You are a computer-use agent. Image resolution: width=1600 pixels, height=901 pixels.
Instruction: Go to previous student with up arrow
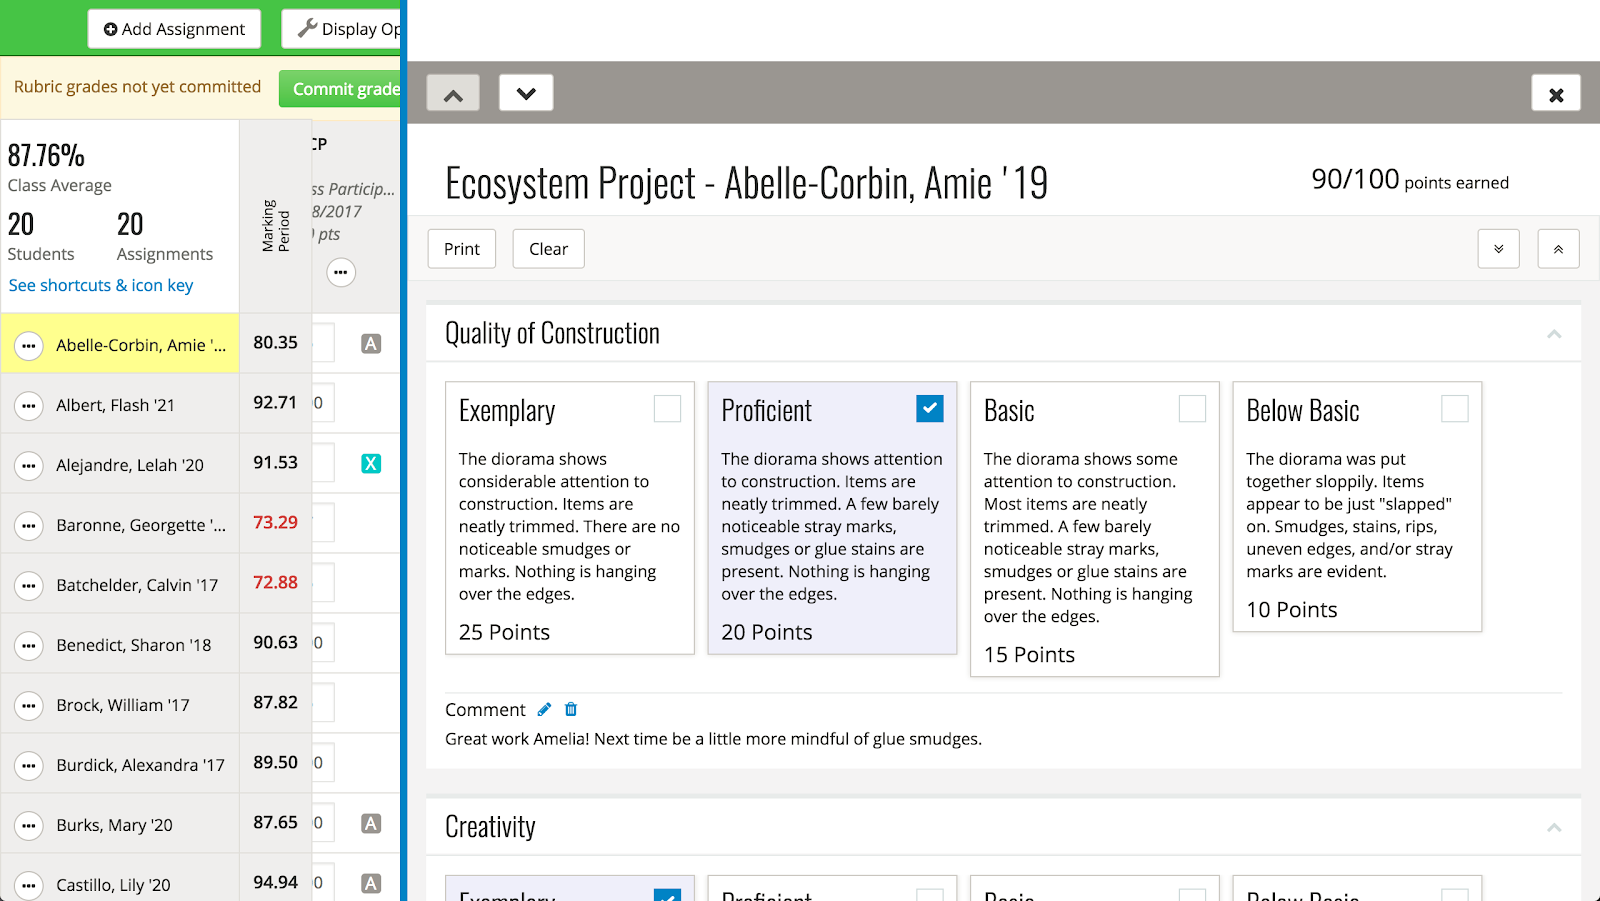click(x=453, y=94)
